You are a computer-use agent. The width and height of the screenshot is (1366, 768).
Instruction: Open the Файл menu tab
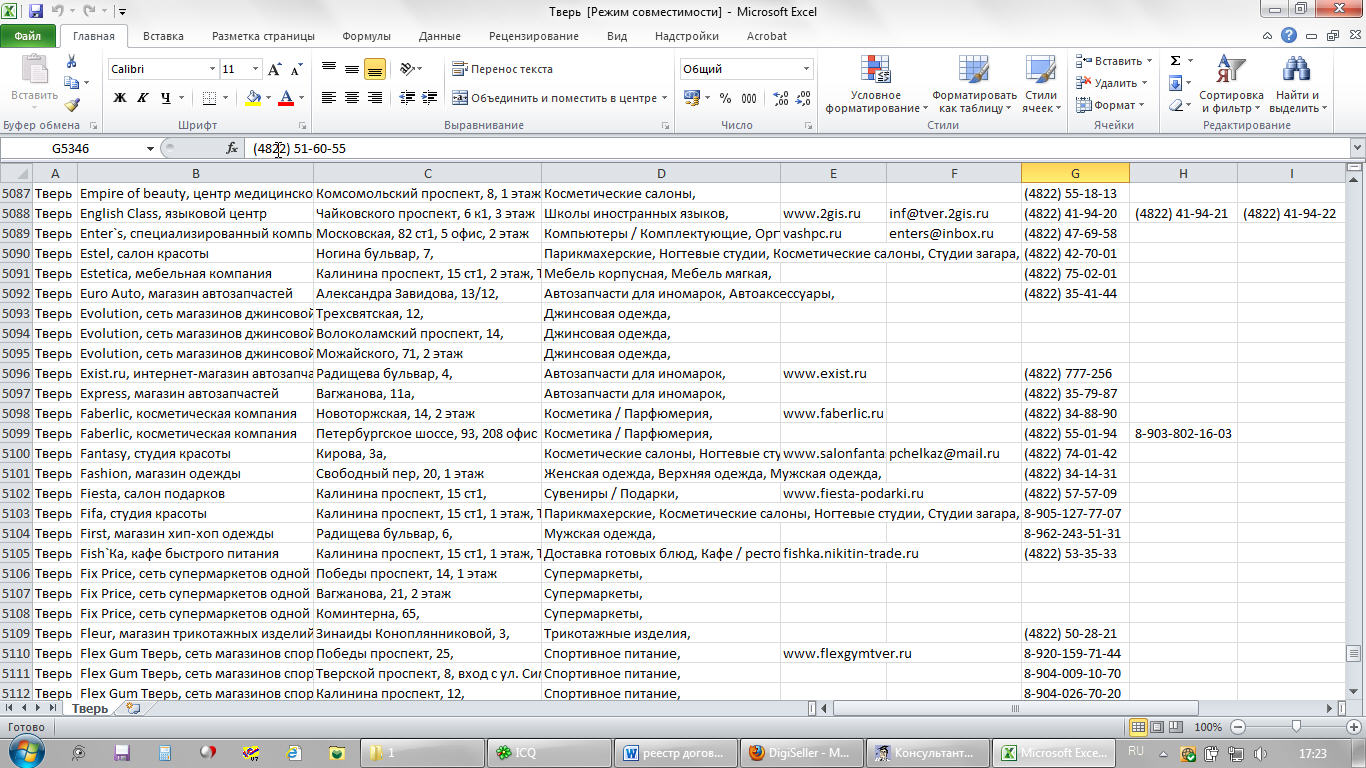[28, 36]
